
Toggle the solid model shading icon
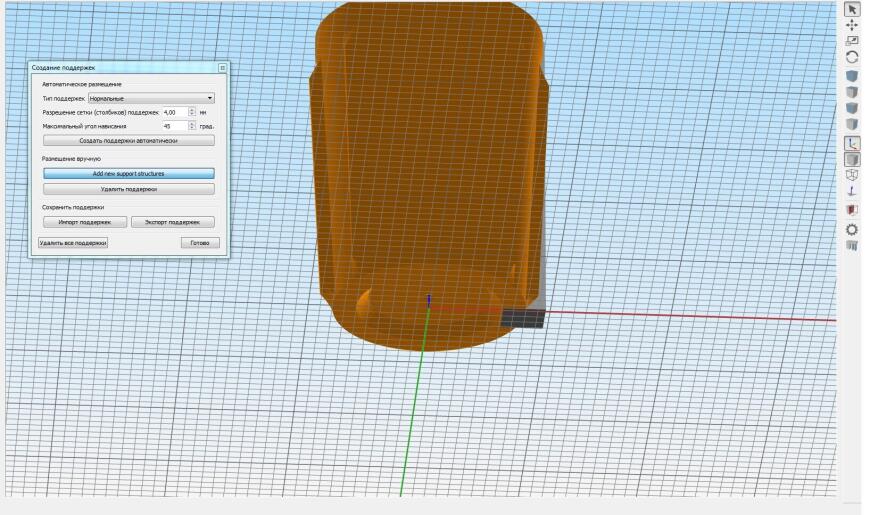coord(852,159)
